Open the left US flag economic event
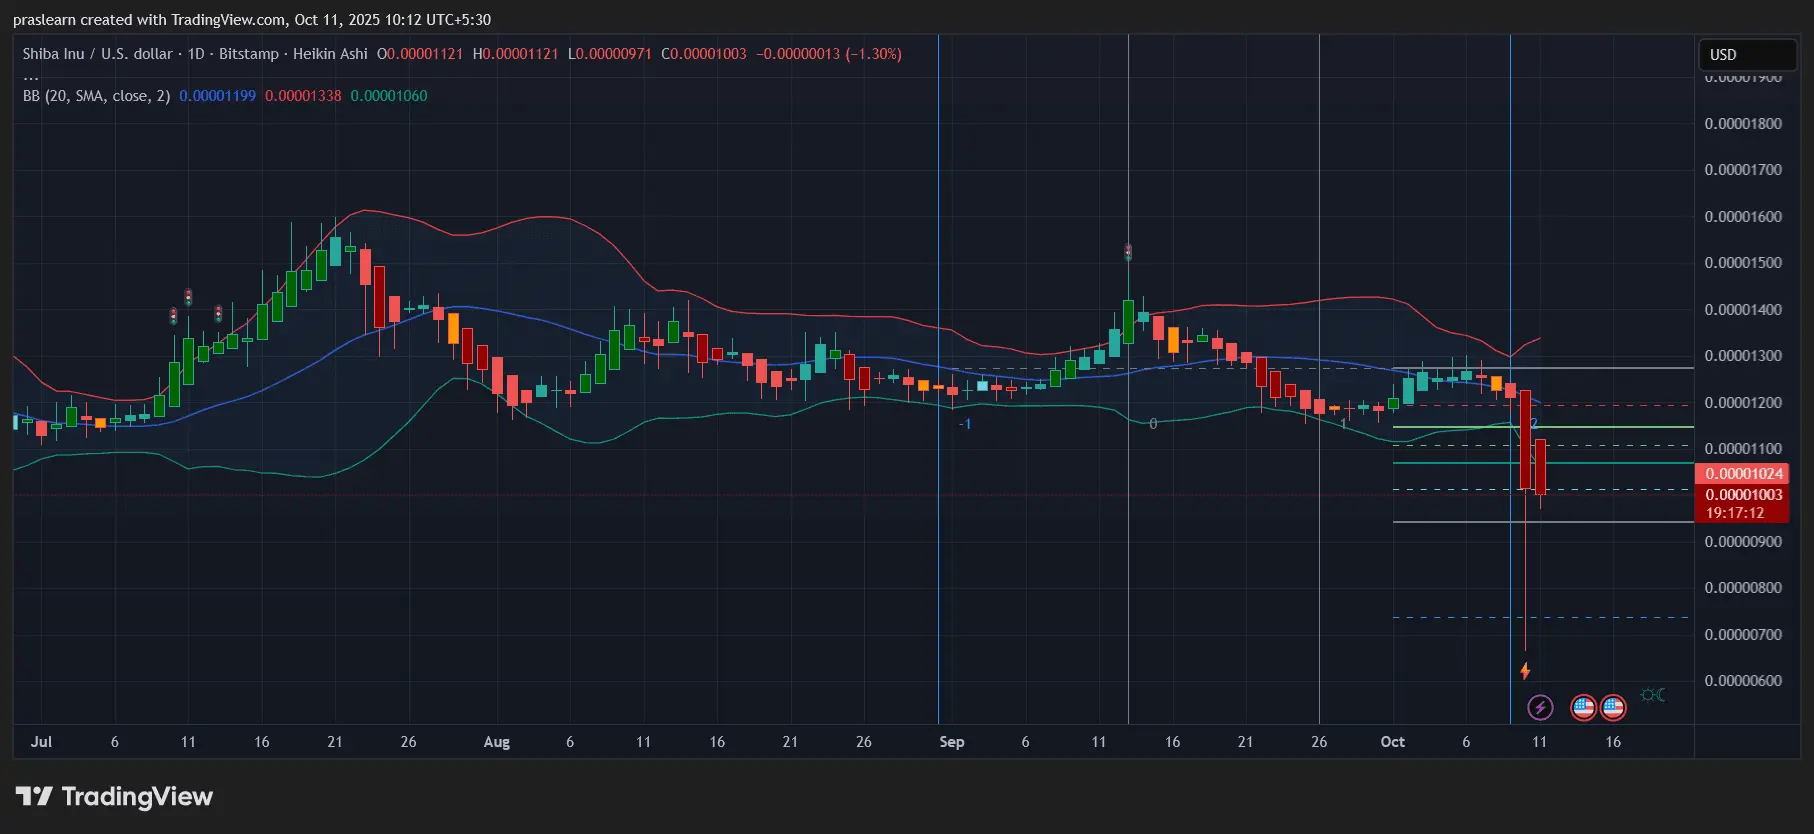Viewport: 1814px width, 834px height. click(x=1583, y=708)
